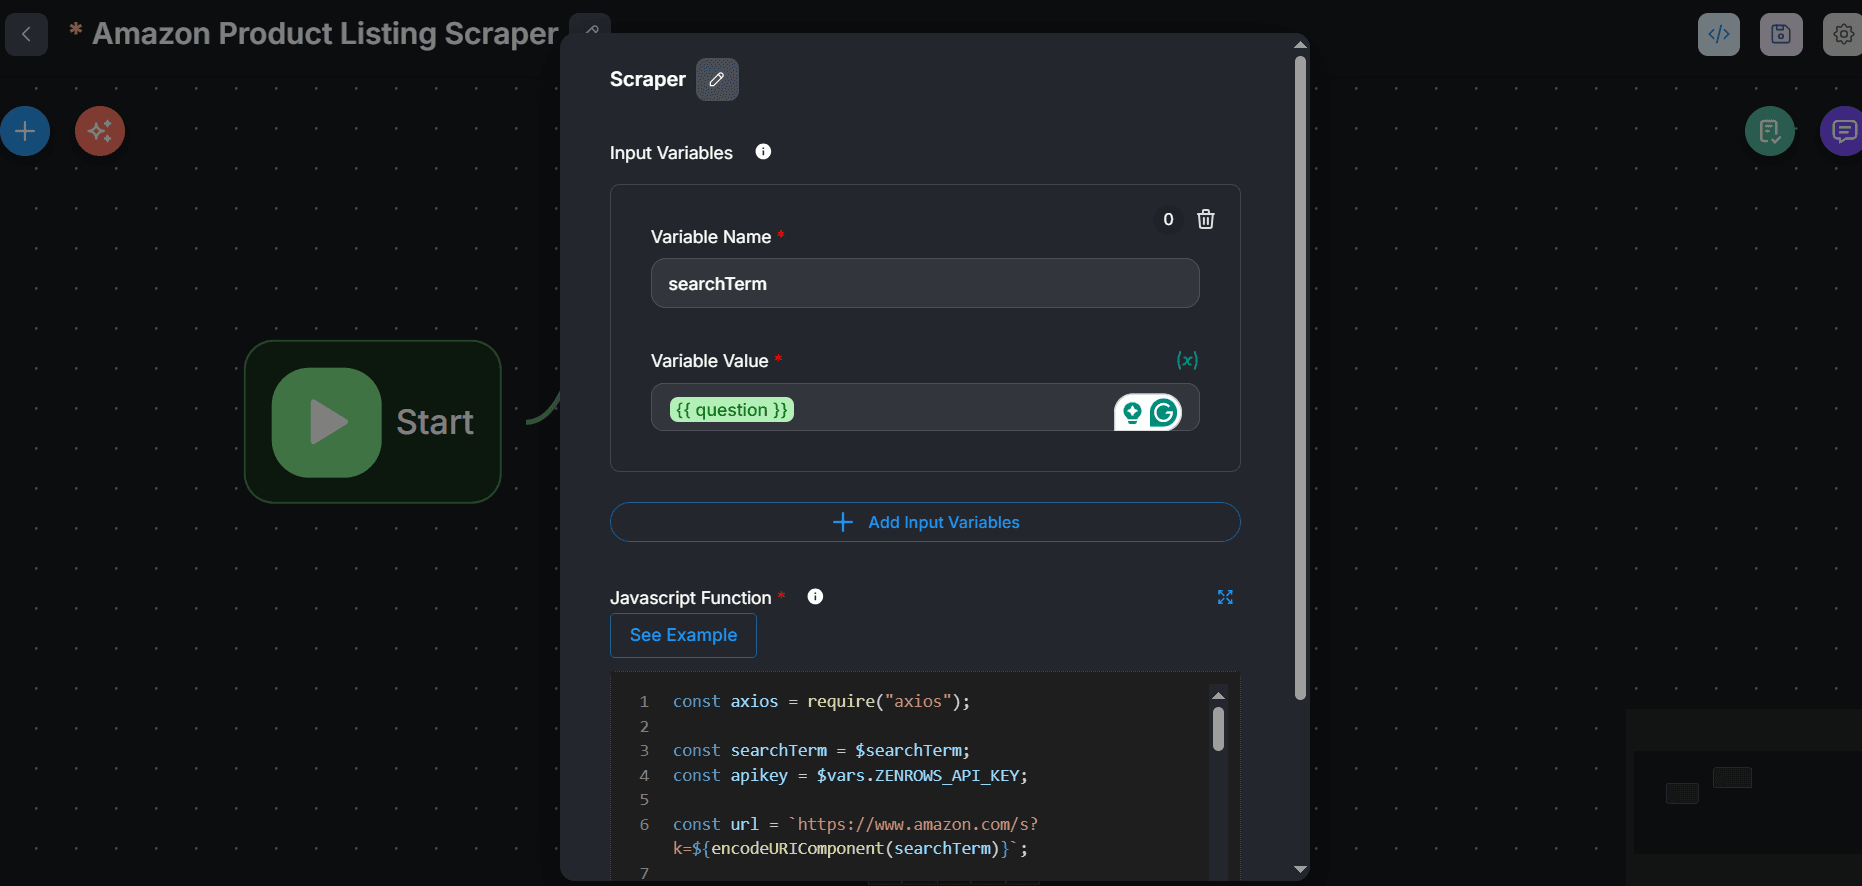Click the green lightbulb suggestion icon
Screen dimensions: 1862x886
[1132, 412]
